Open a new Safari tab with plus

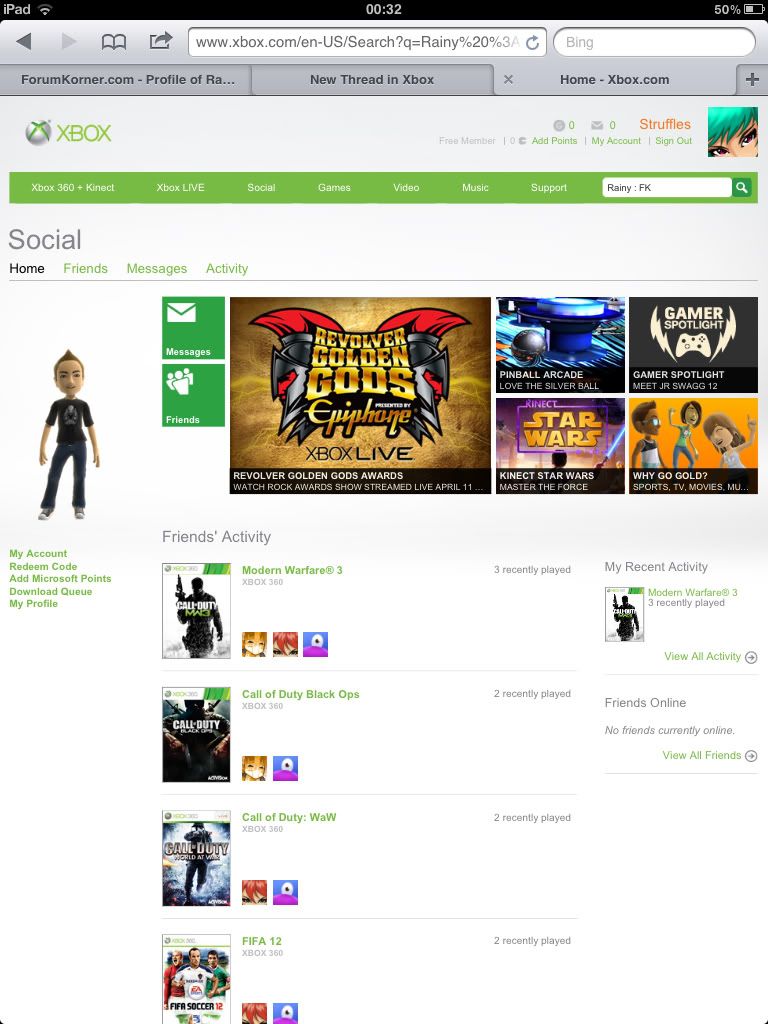coord(752,80)
